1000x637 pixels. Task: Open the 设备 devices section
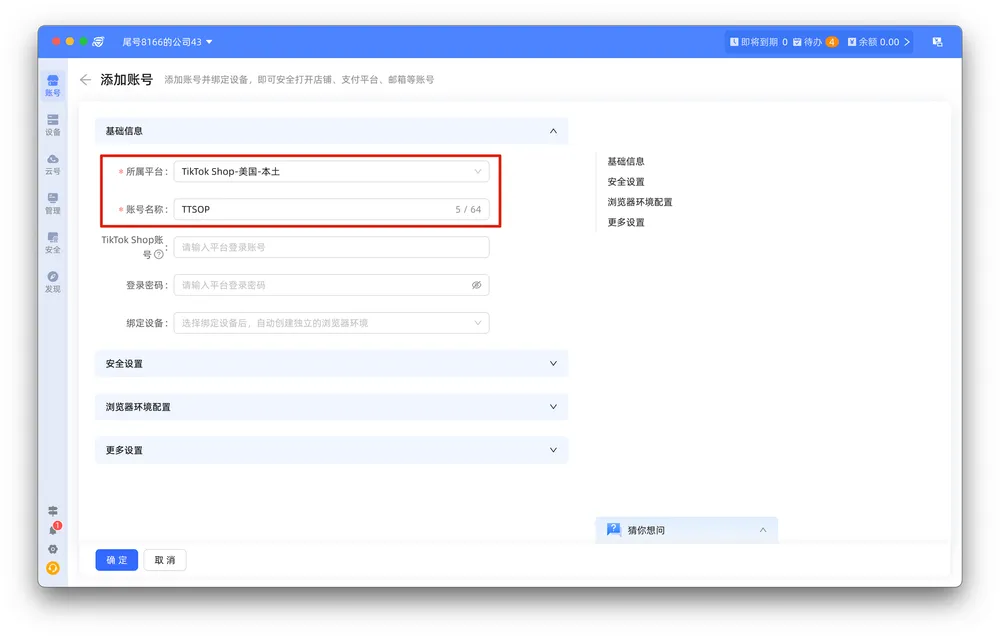pos(53,125)
